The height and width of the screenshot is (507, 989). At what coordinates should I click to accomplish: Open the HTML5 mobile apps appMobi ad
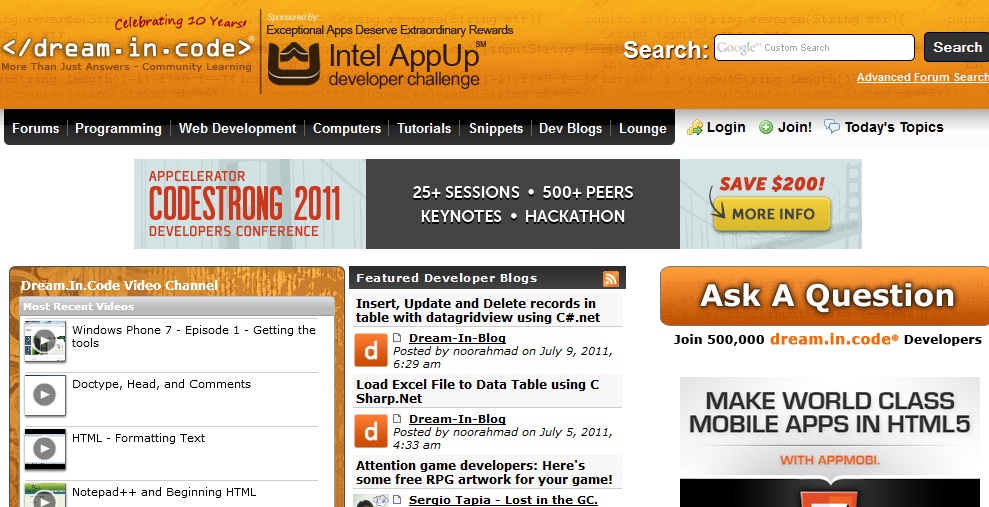(x=829, y=442)
